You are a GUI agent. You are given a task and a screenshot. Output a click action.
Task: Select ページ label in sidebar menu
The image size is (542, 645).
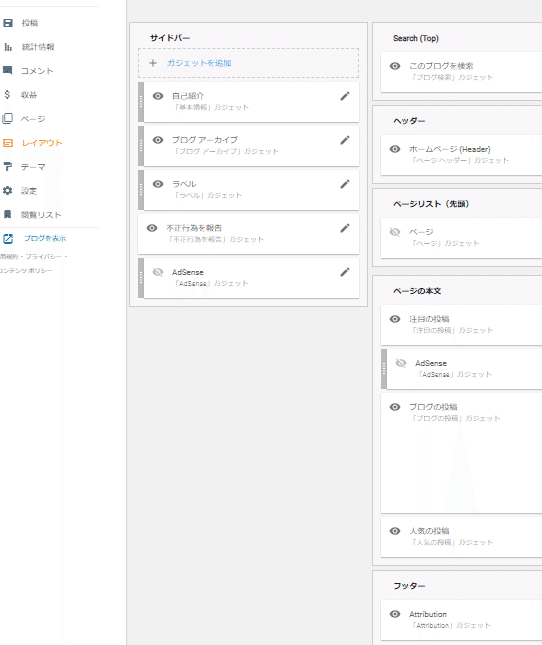click(x=33, y=119)
